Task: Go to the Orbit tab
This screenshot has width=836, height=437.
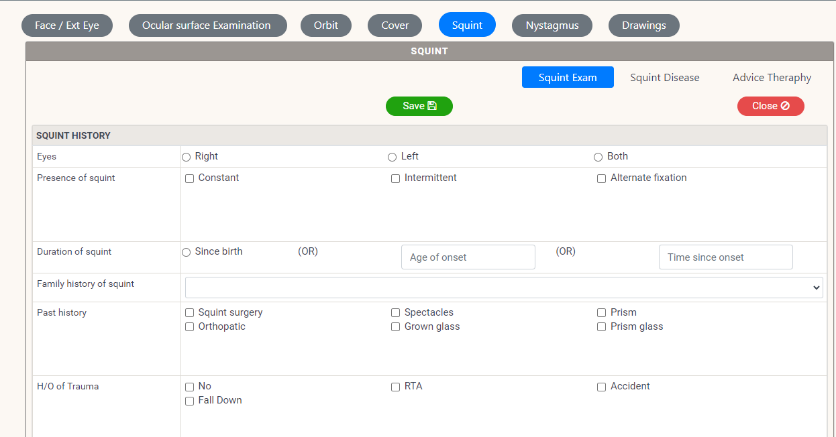Action: (326, 25)
